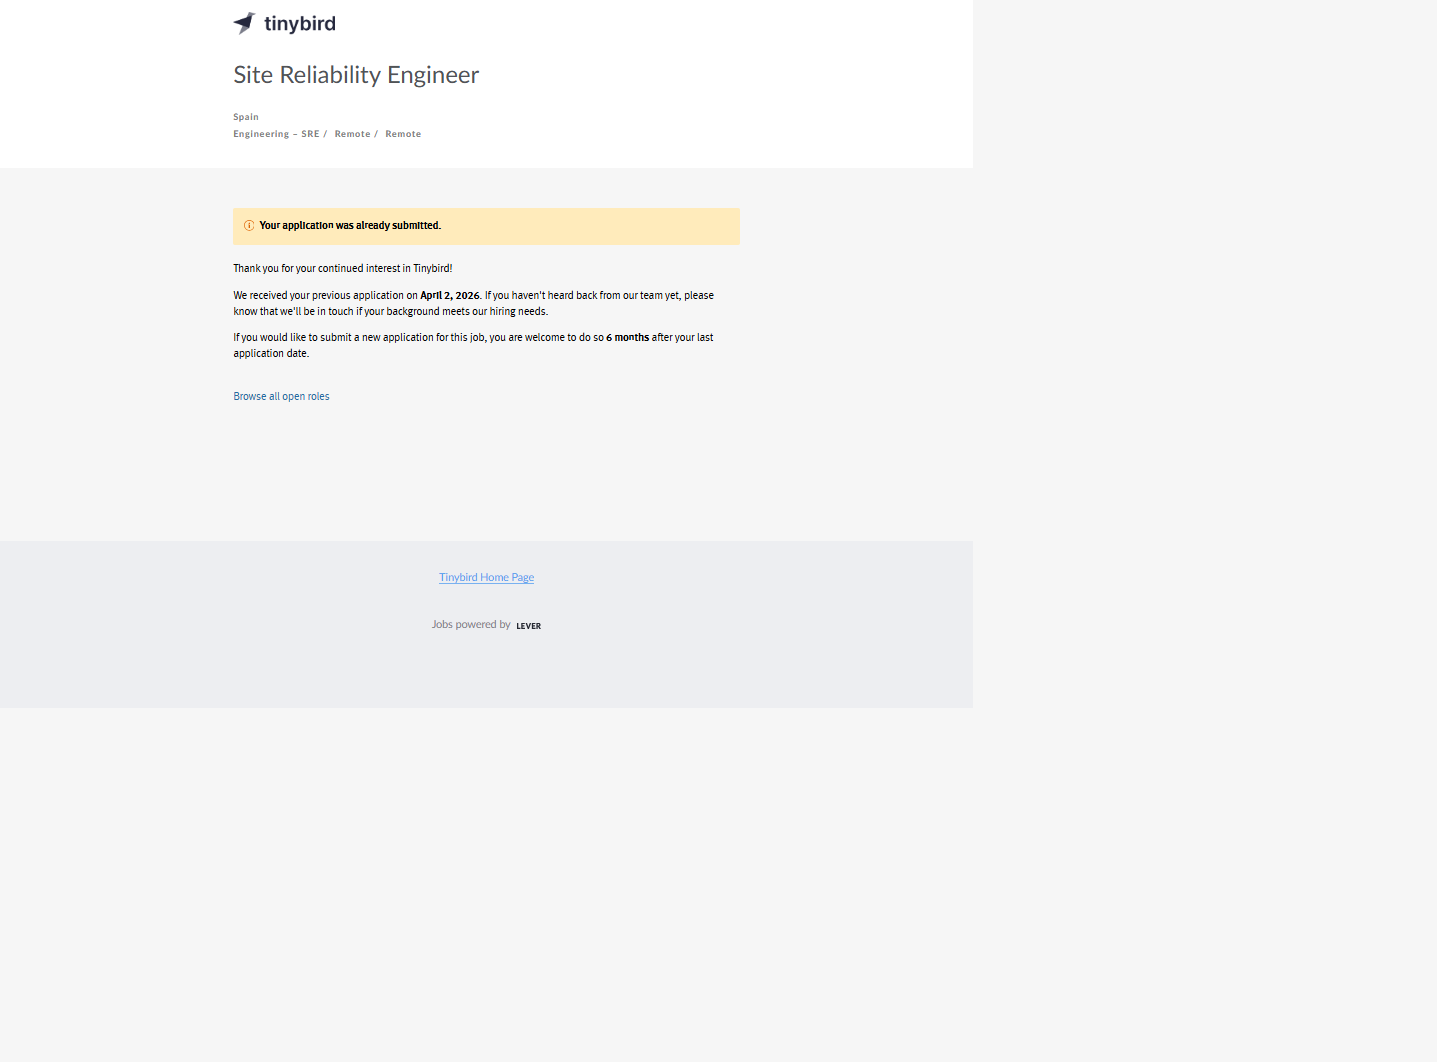
Task: Click 'We received your previous application' text
Action: 318,296
